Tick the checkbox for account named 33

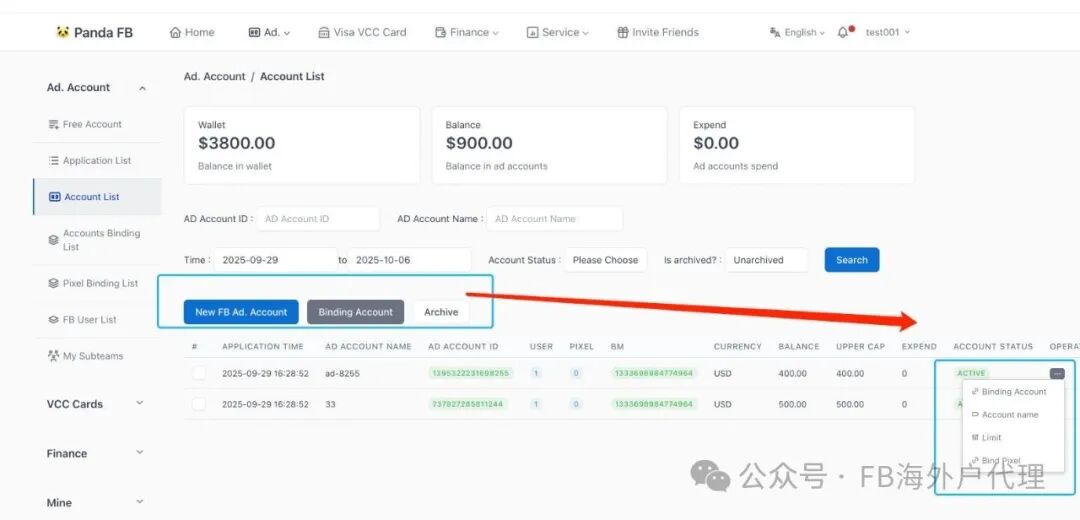(x=199, y=404)
